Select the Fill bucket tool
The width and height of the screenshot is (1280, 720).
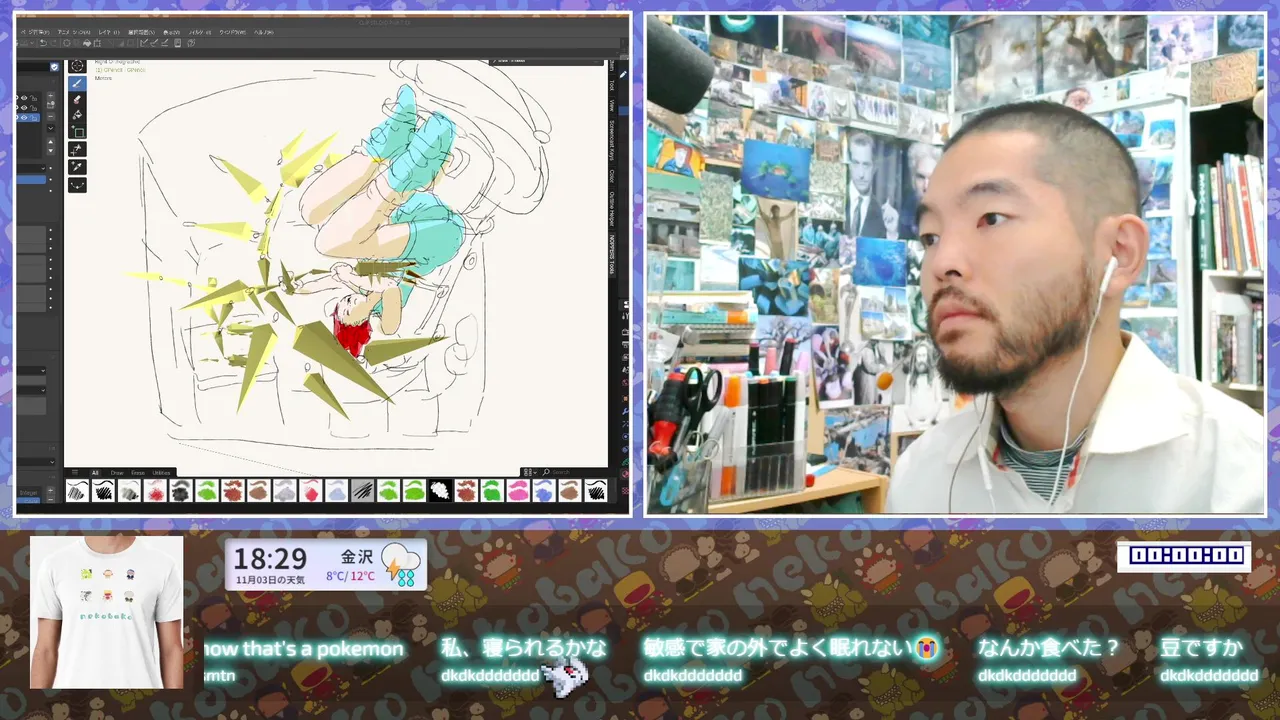point(77,115)
